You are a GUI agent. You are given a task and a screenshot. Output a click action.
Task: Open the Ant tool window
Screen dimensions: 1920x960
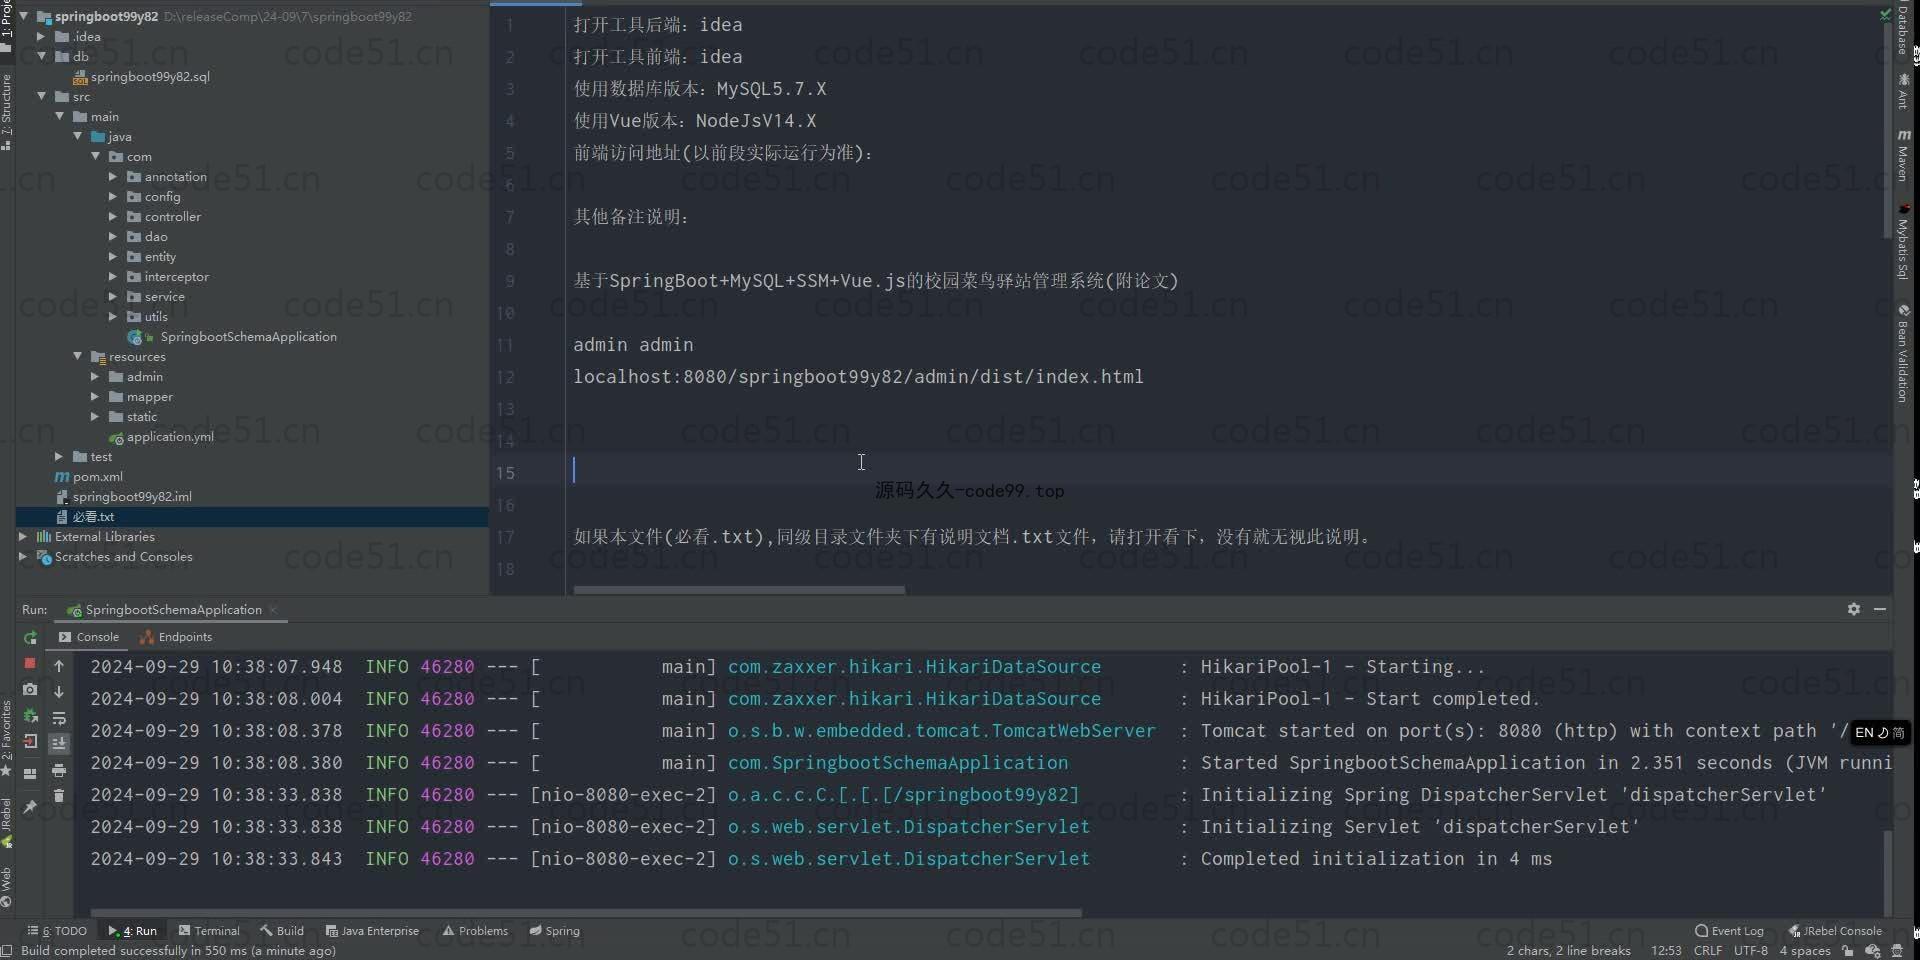(1903, 92)
